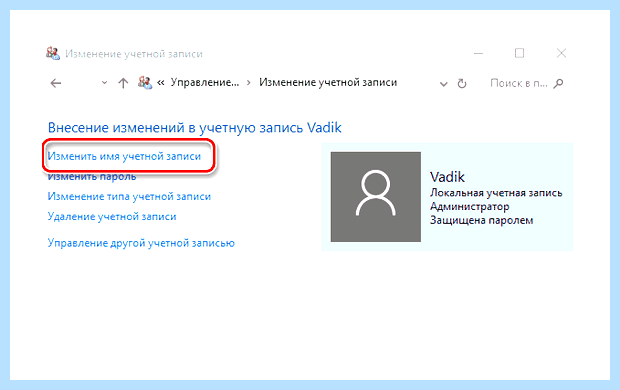Click the user accounts icon in address bar
This screenshot has height=390, width=620.
[x=144, y=82]
